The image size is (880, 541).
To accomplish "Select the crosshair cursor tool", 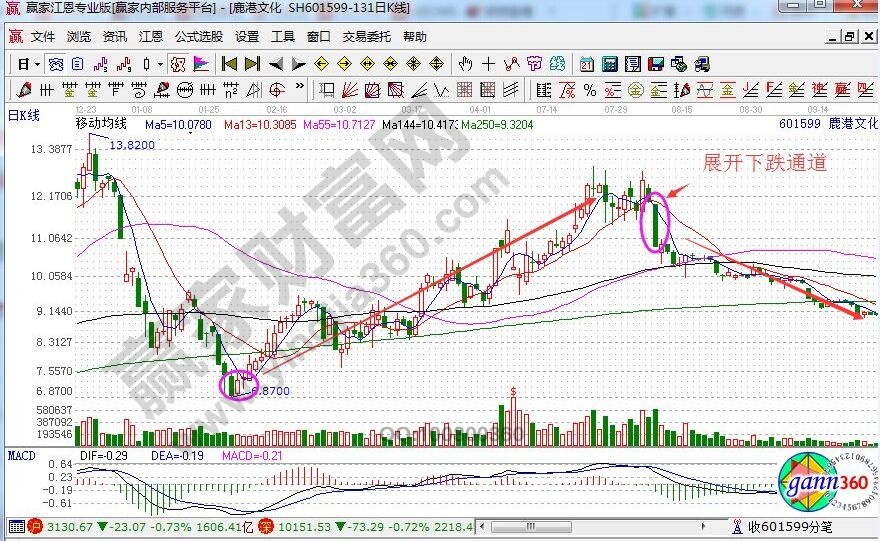I will [488, 63].
